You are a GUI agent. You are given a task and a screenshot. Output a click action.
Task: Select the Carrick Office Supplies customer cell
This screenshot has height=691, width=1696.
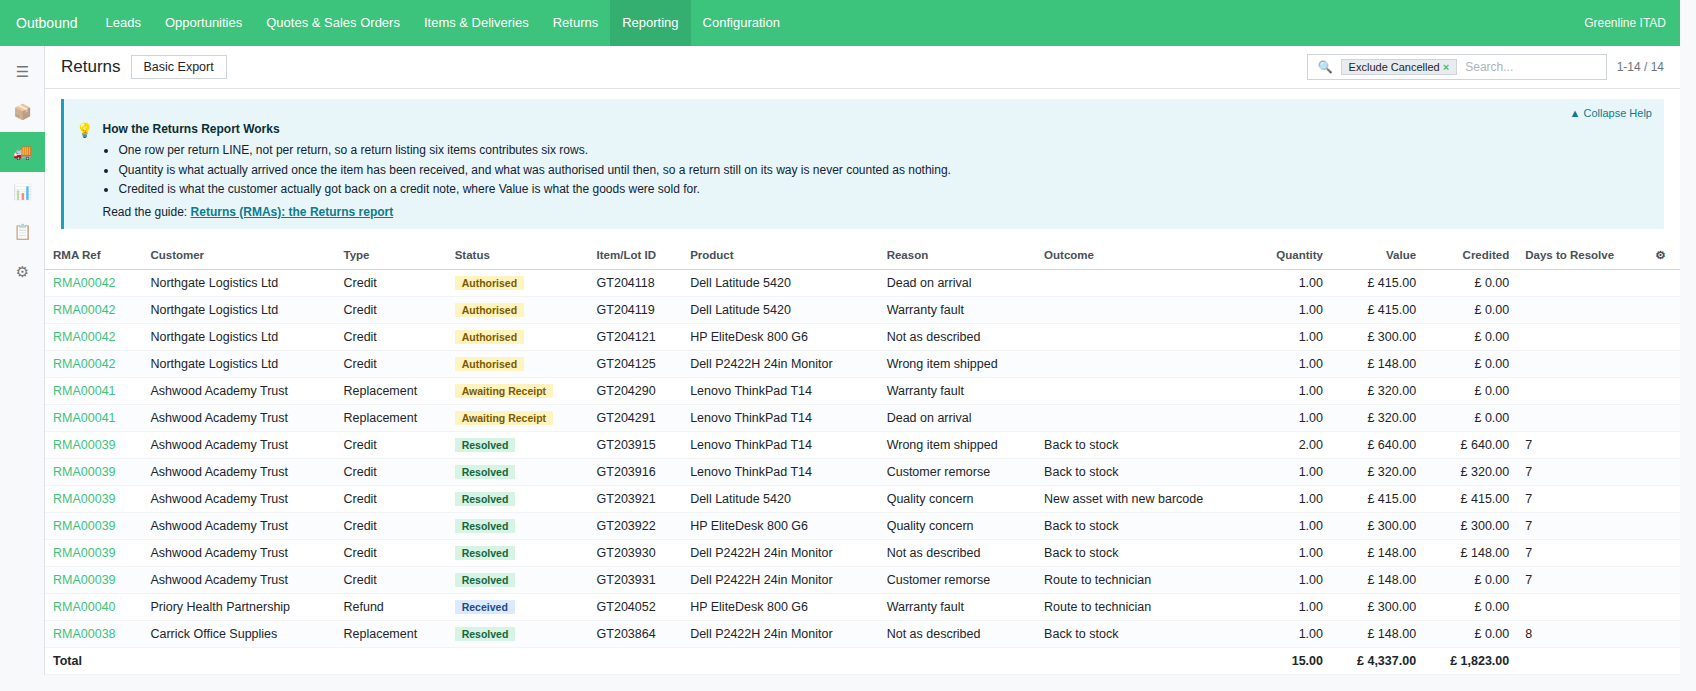click(x=214, y=634)
